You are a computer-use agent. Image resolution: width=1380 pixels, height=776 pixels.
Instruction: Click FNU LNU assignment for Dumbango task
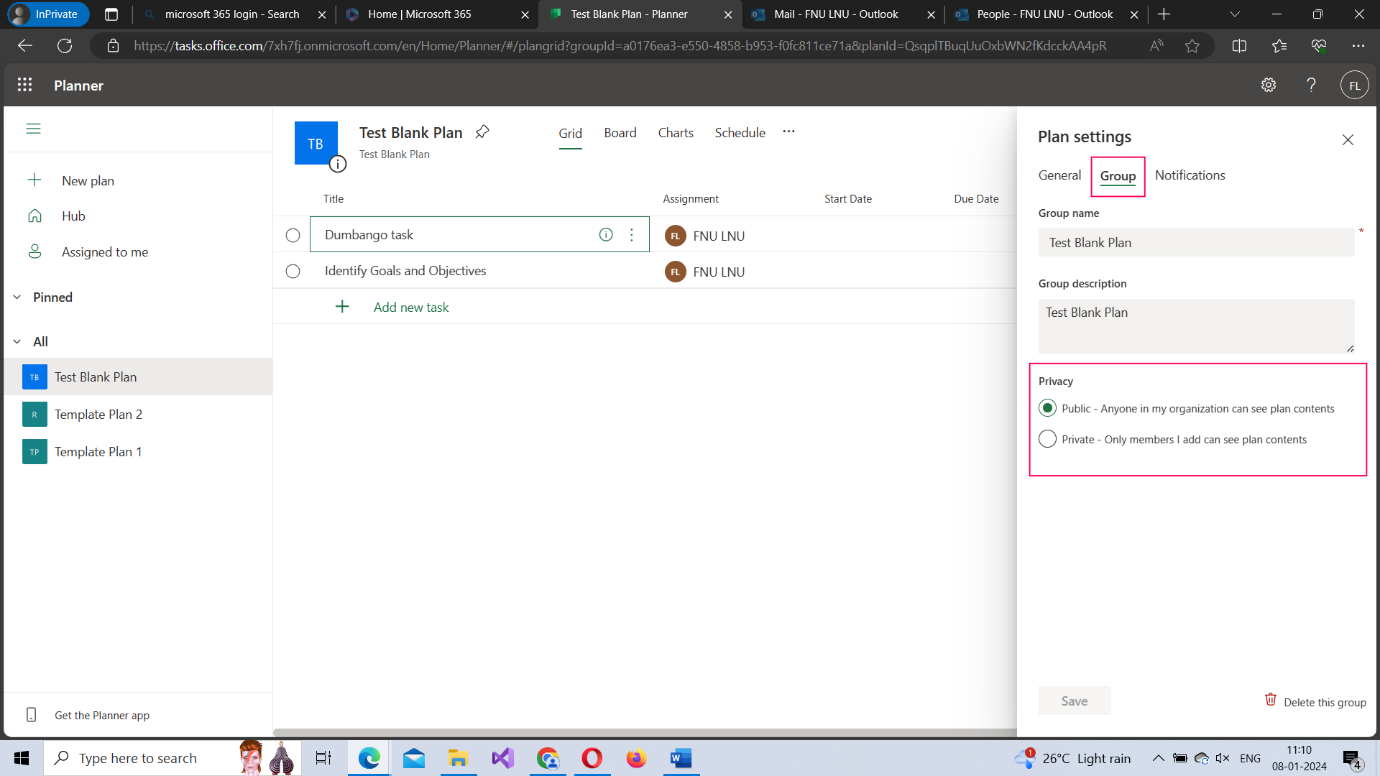pos(705,236)
